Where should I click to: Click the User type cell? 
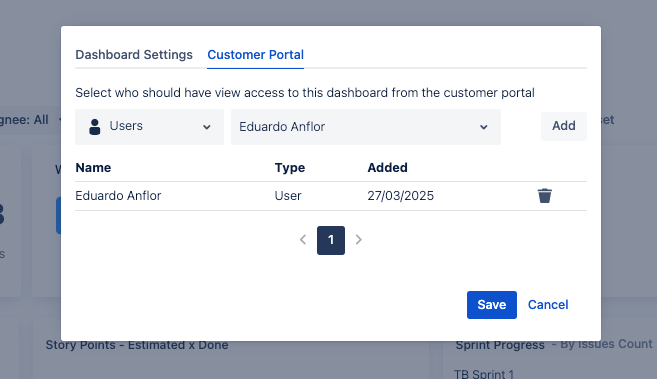coord(288,196)
